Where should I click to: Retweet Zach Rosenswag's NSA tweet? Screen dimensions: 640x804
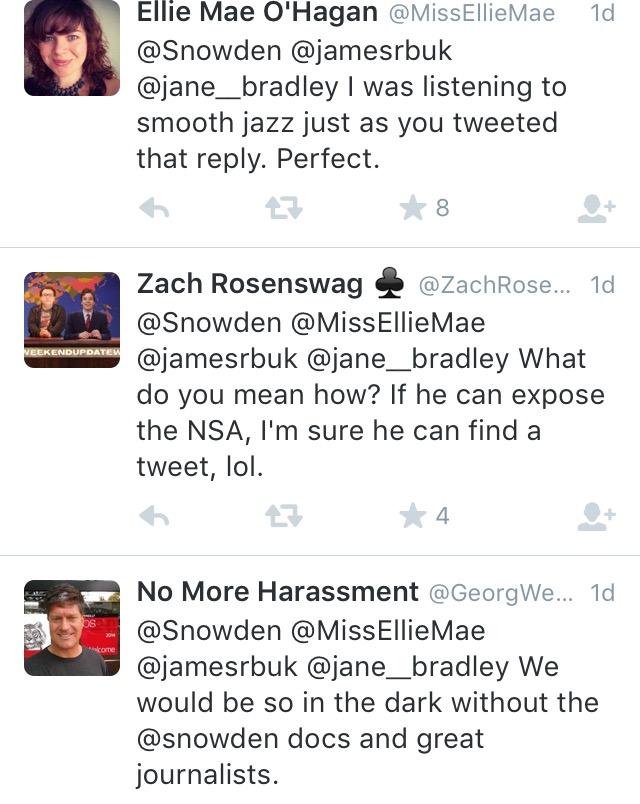(277, 516)
